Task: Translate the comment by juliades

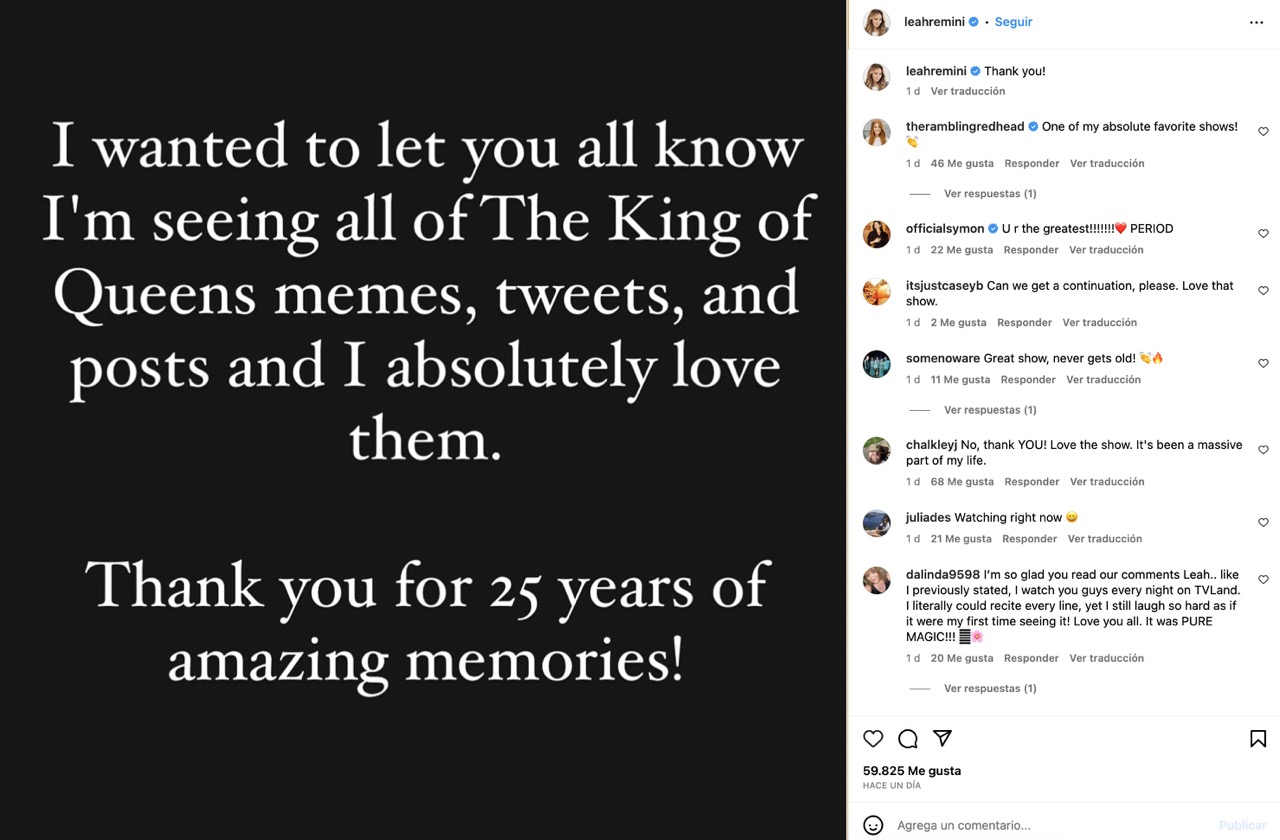Action: (1104, 539)
